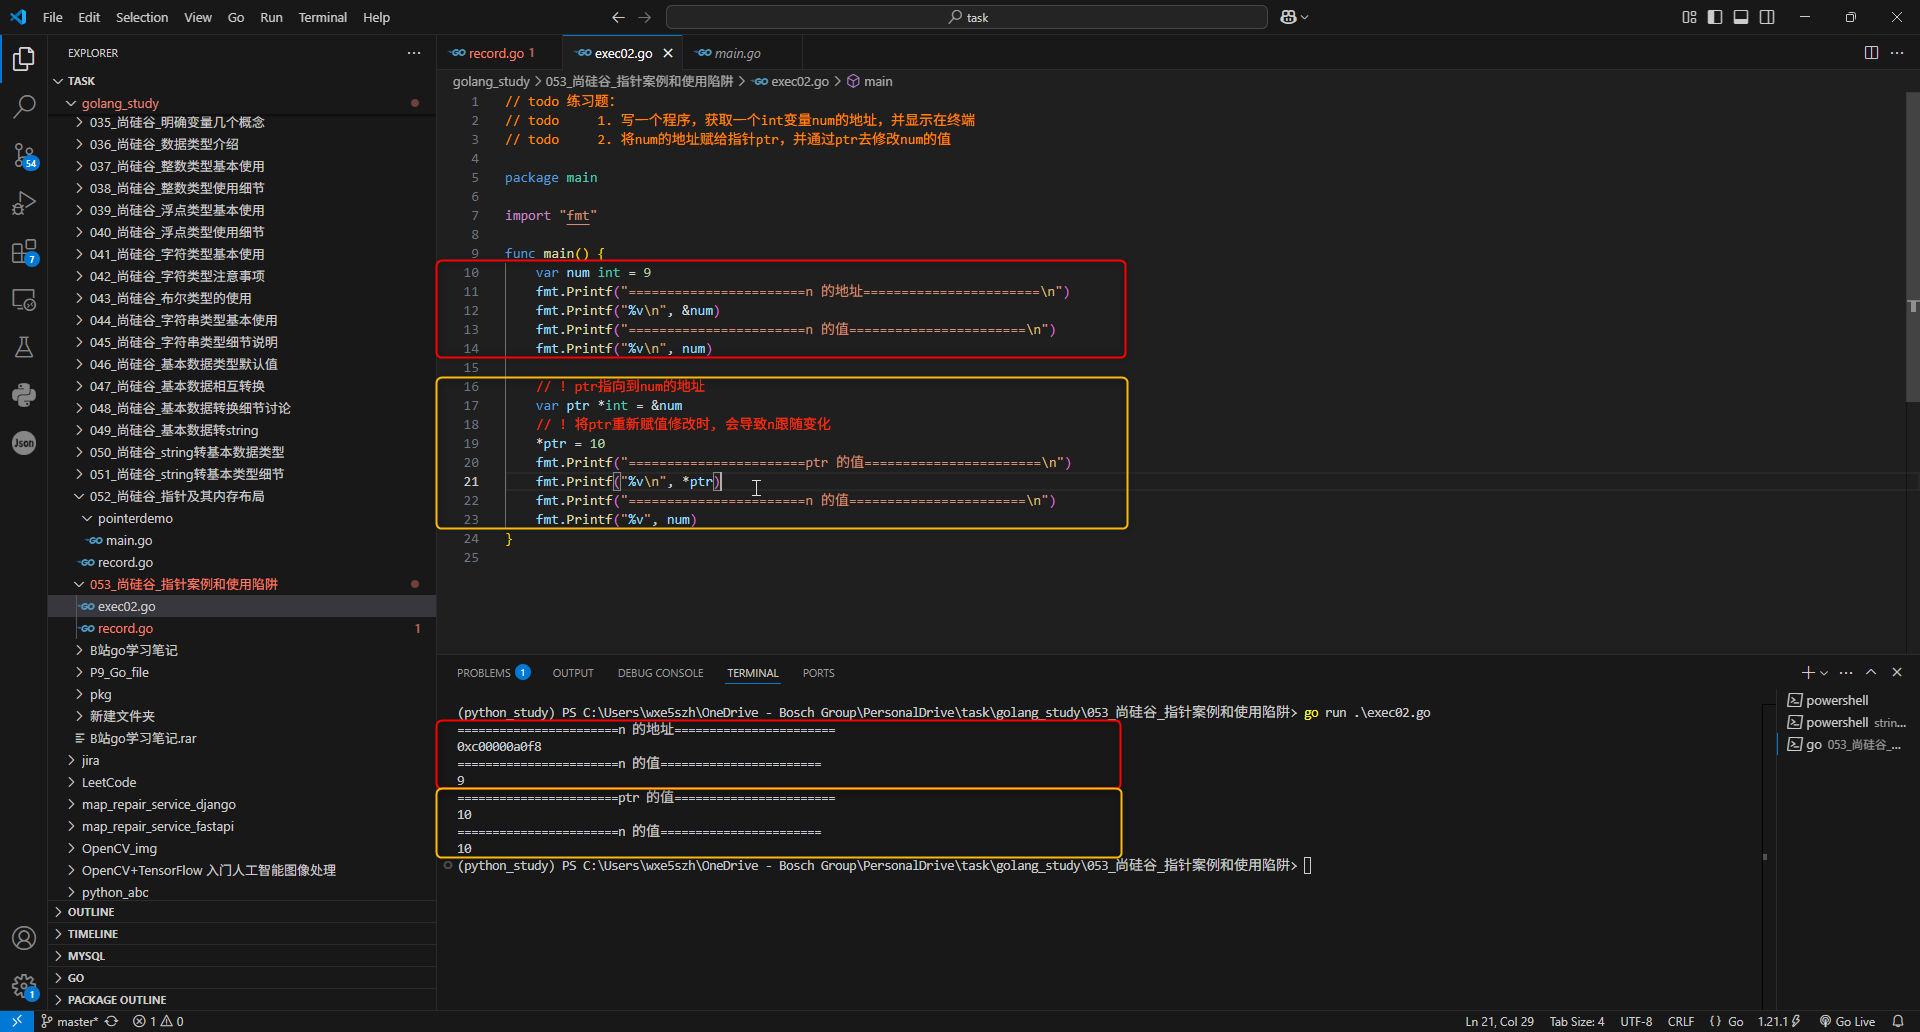The height and width of the screenshot is (1032, 1920).
Task: Switch to the main.go editor tab
Action: (738, 53)
